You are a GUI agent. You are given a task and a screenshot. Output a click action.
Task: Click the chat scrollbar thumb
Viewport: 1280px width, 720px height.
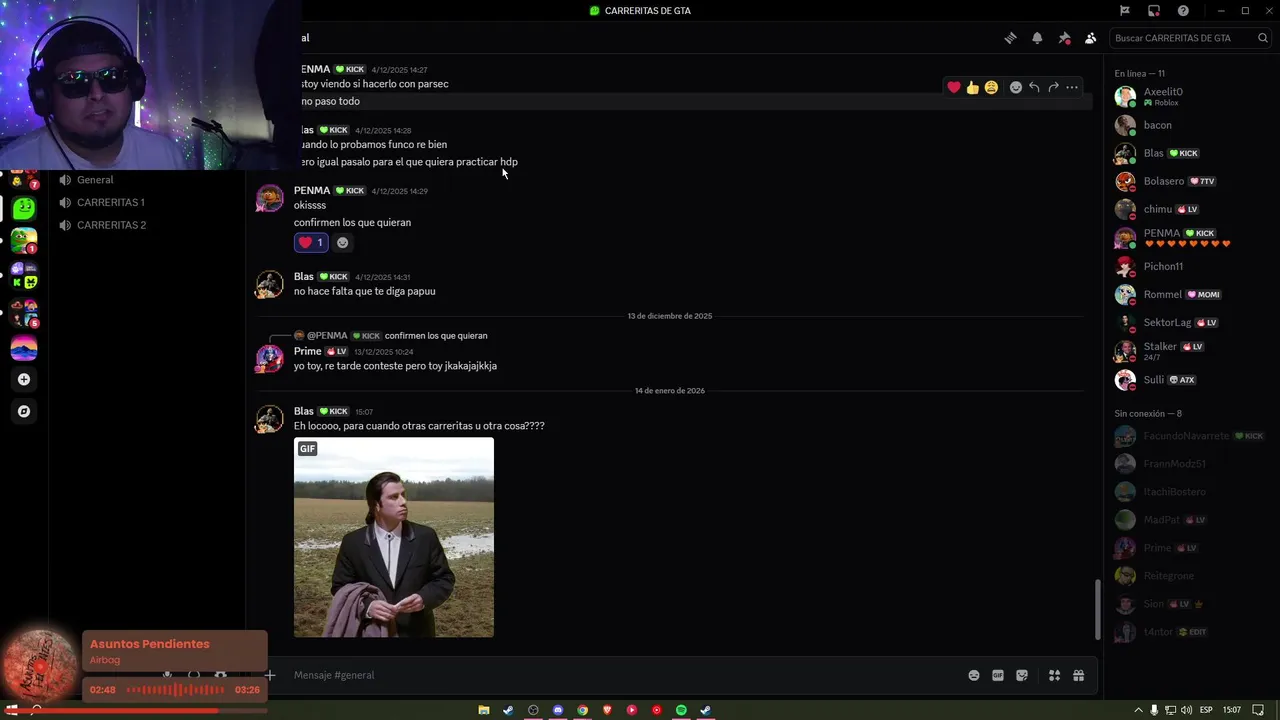tap(1096, 608)
